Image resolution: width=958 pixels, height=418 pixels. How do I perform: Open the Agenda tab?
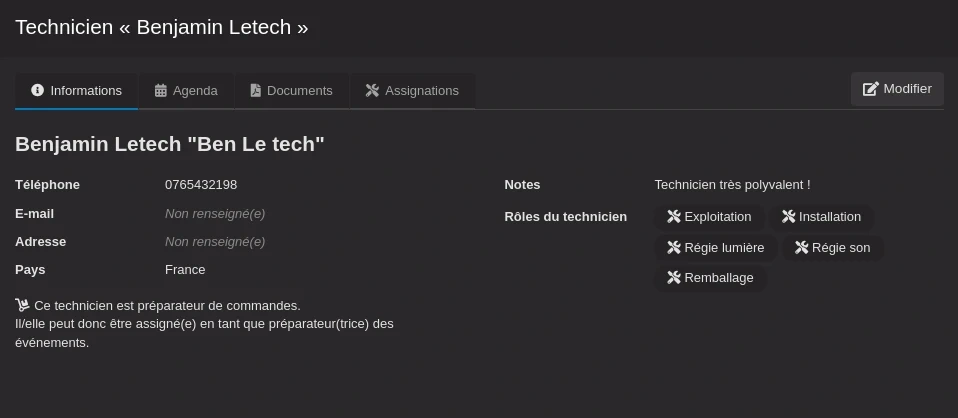pos(186,90)
